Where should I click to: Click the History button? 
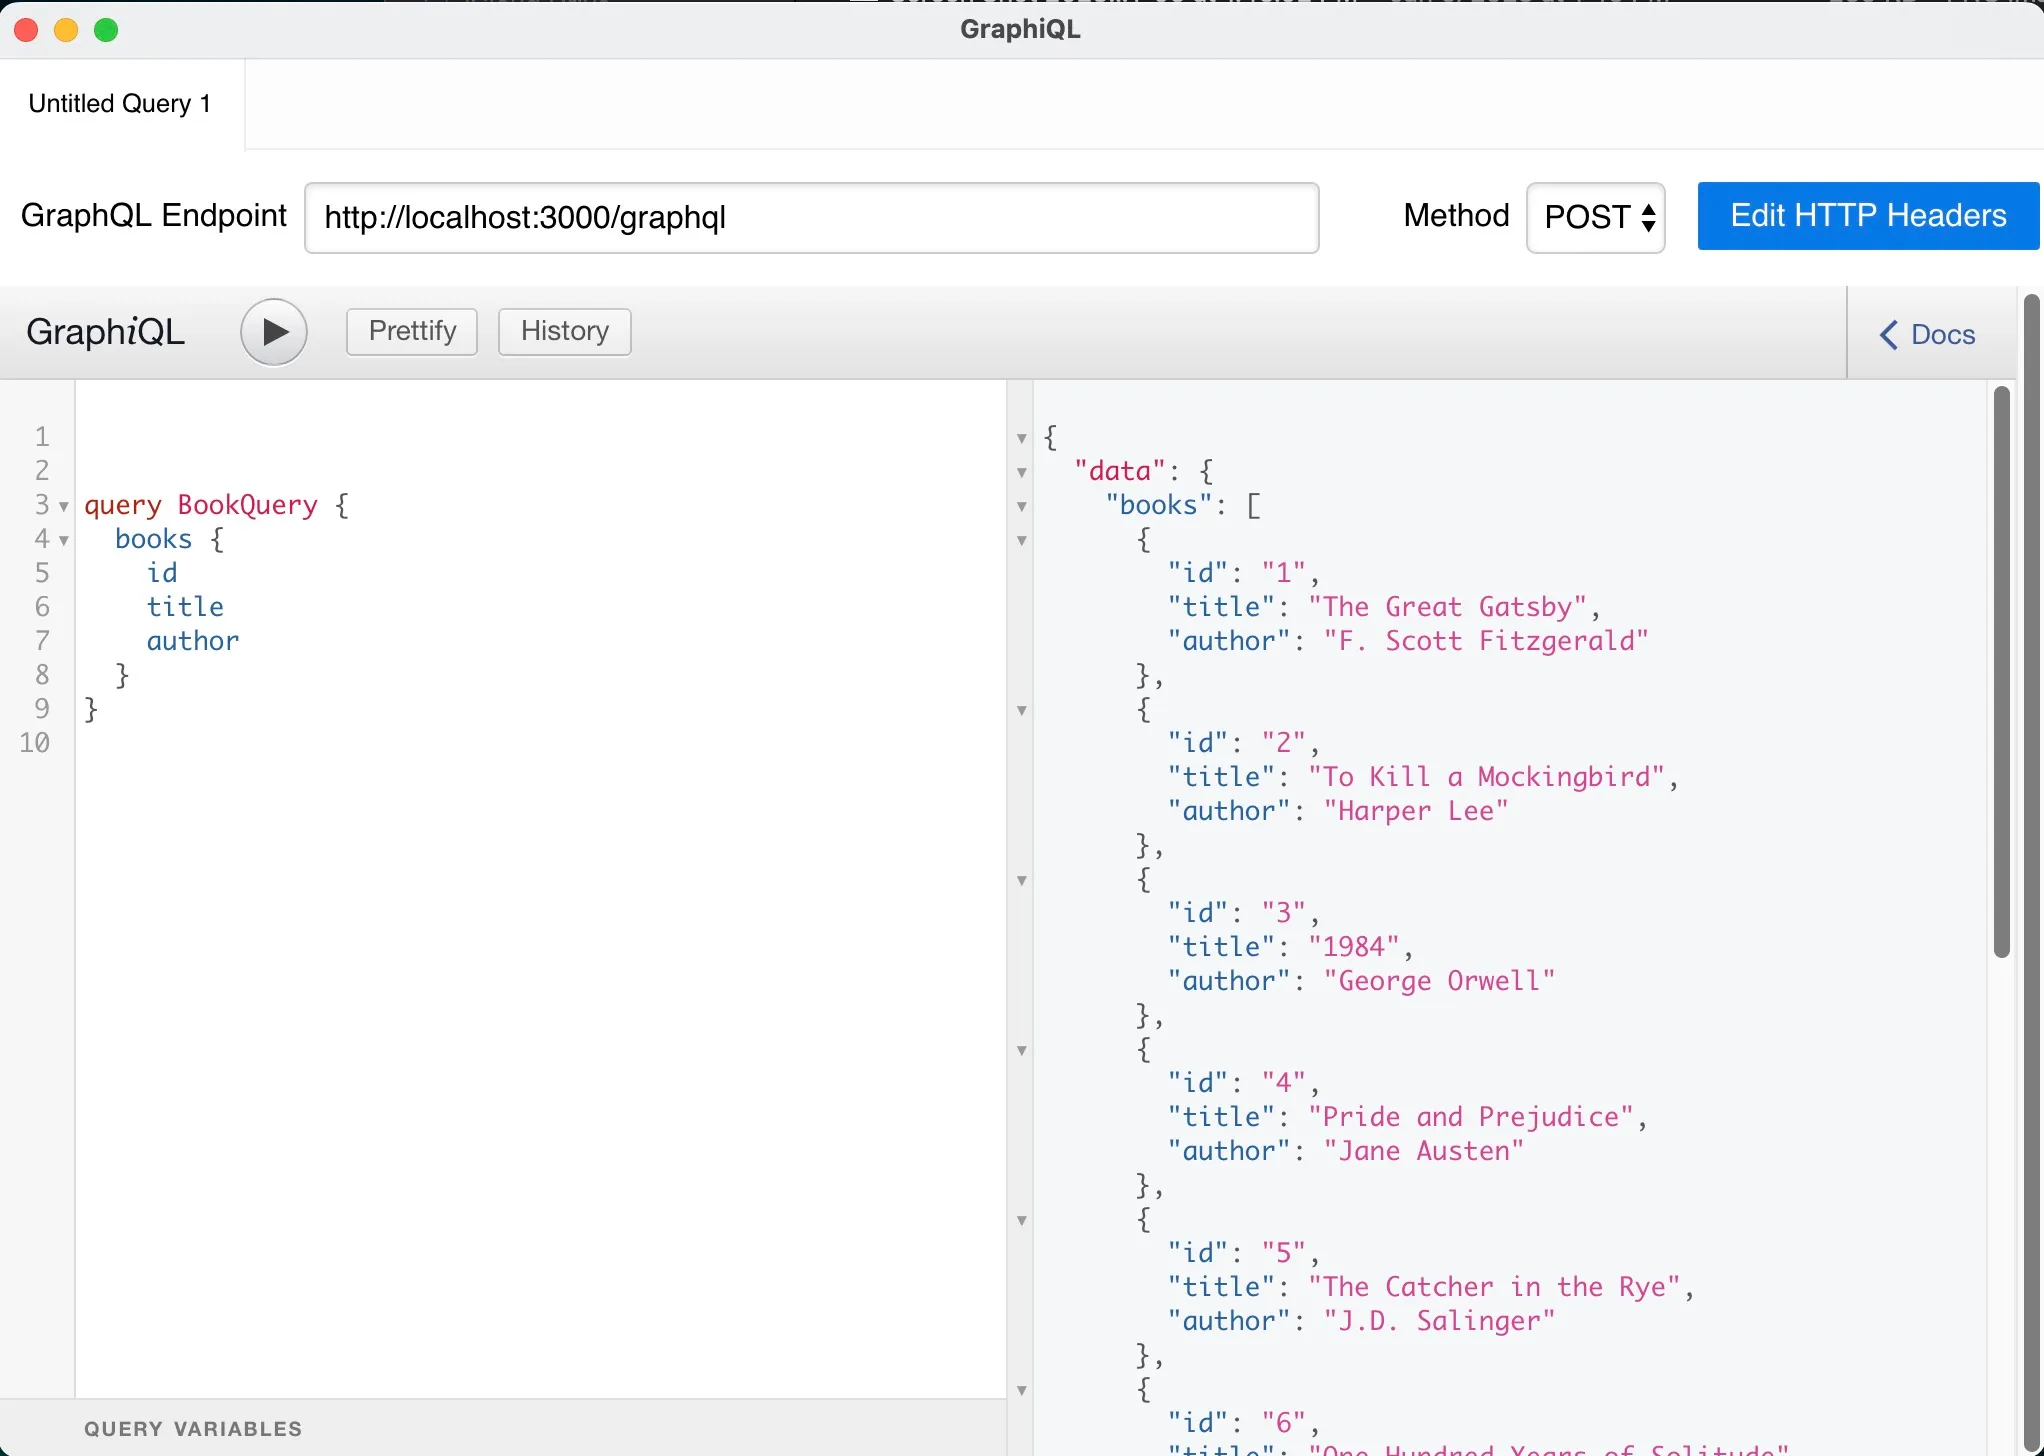coord(563,331)
